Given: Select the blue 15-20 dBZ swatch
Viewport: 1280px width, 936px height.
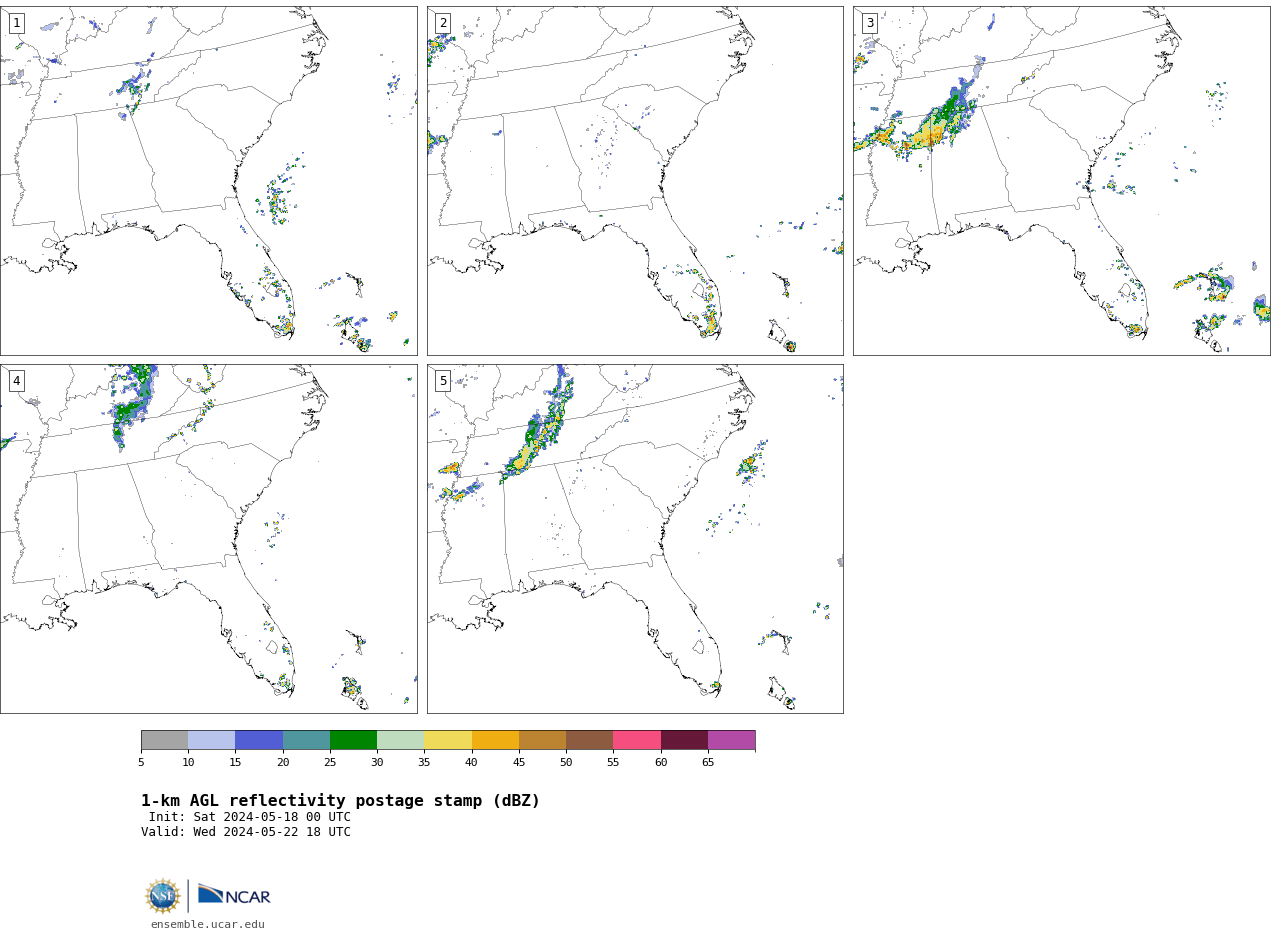Looking at the screenshot, I should (259, 740).
